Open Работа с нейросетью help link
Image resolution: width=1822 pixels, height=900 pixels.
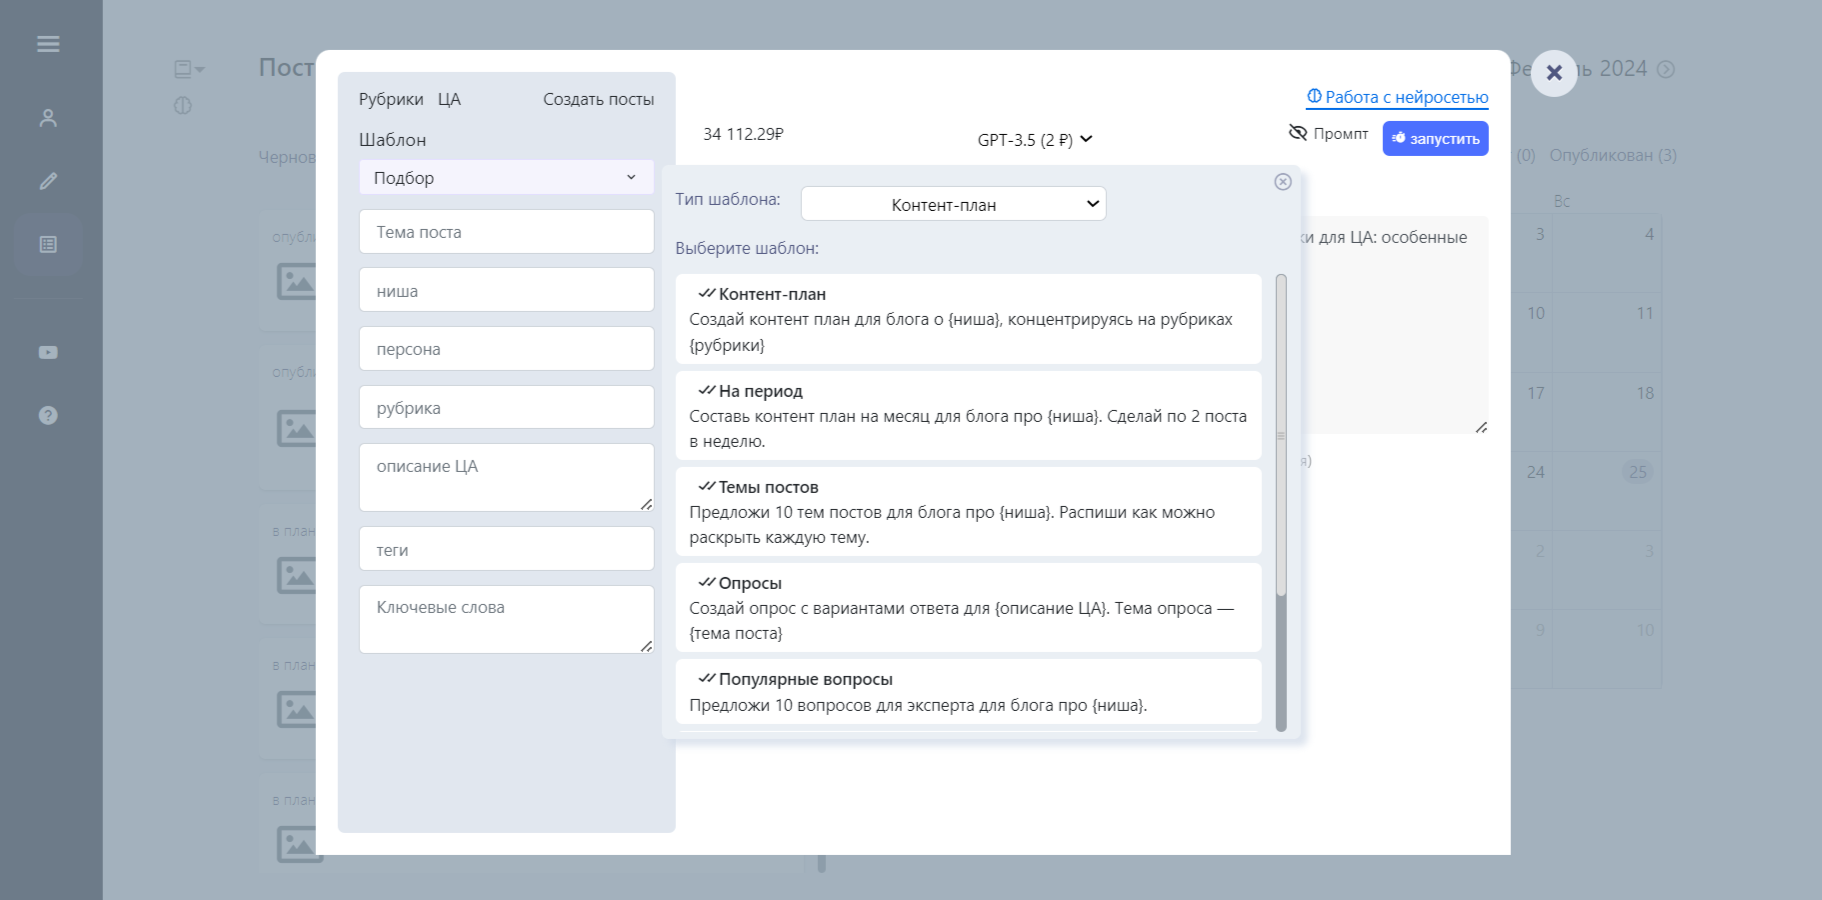[1397, 97]
